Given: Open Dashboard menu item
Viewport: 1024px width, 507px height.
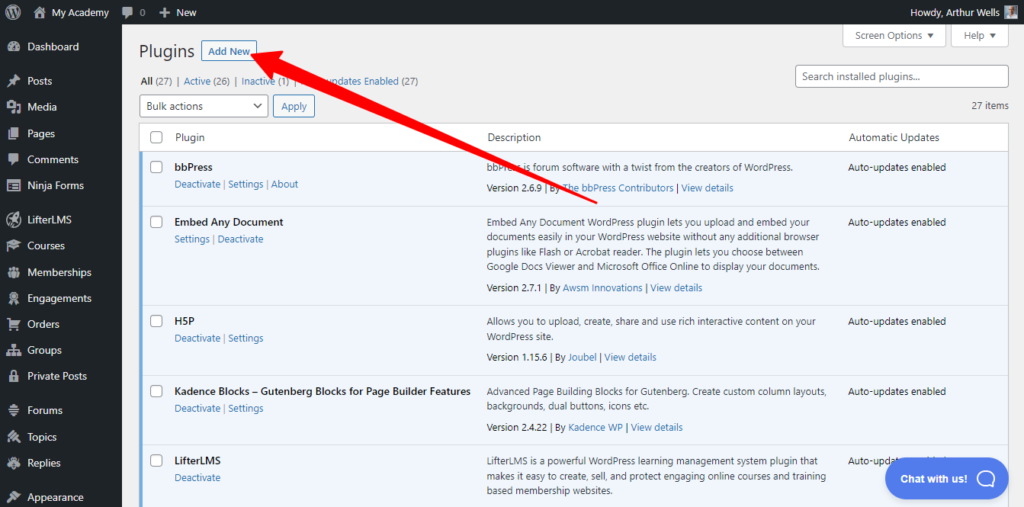Looking at the screenshot, I should coord(53,47).
